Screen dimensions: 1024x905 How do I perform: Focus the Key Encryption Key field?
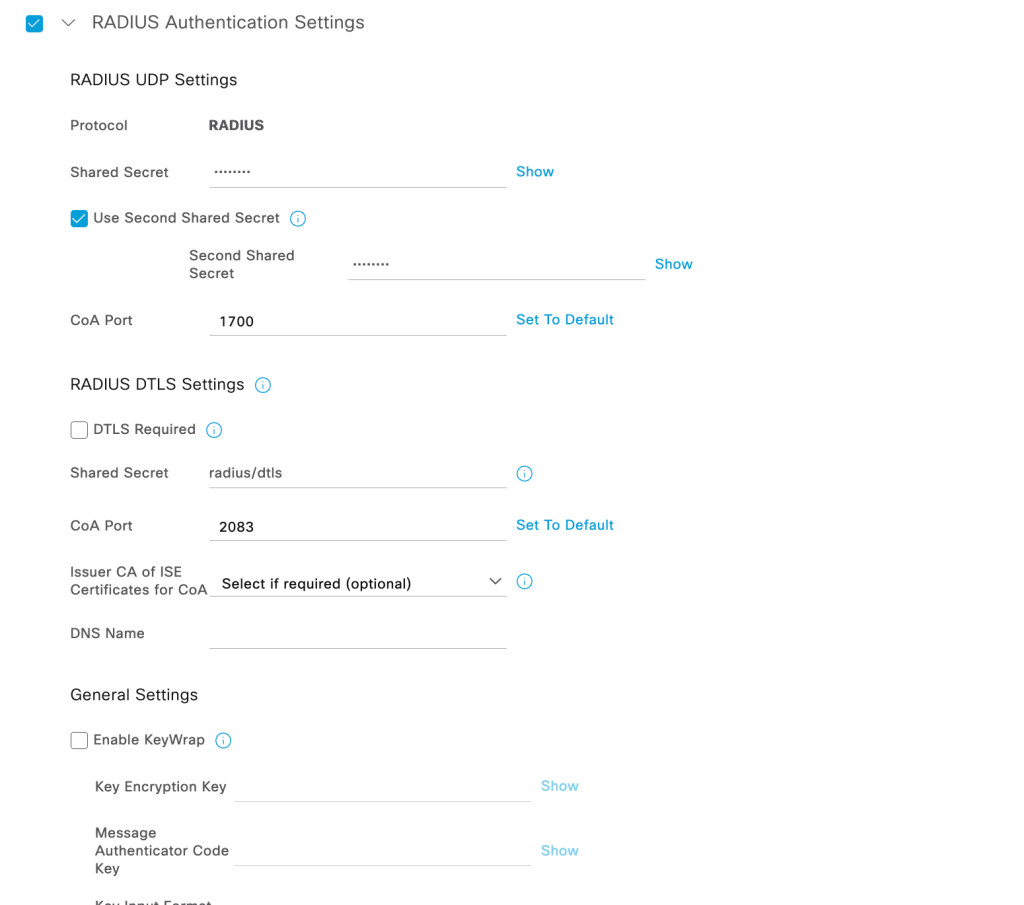381,787
